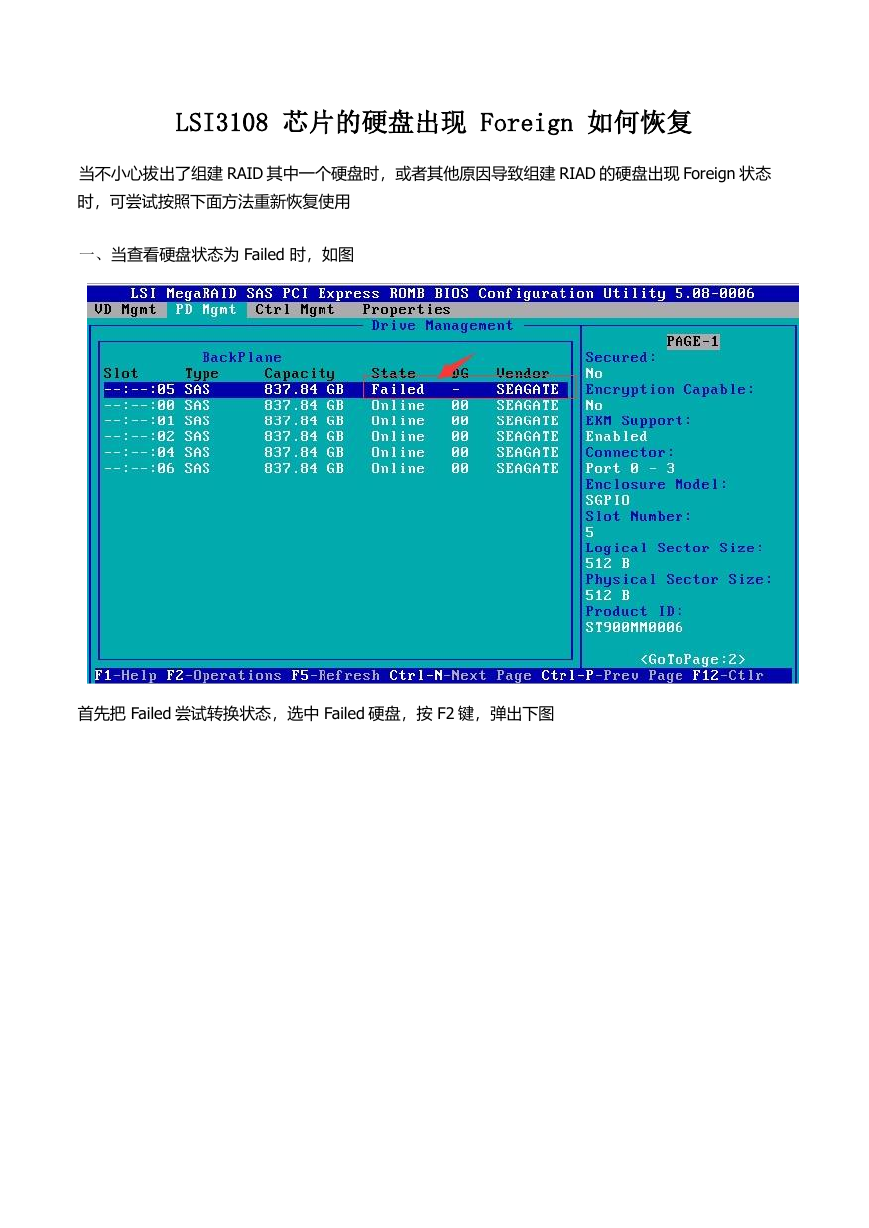
Task: Click the Capacity column header
Action: click(x=299, y=373)
